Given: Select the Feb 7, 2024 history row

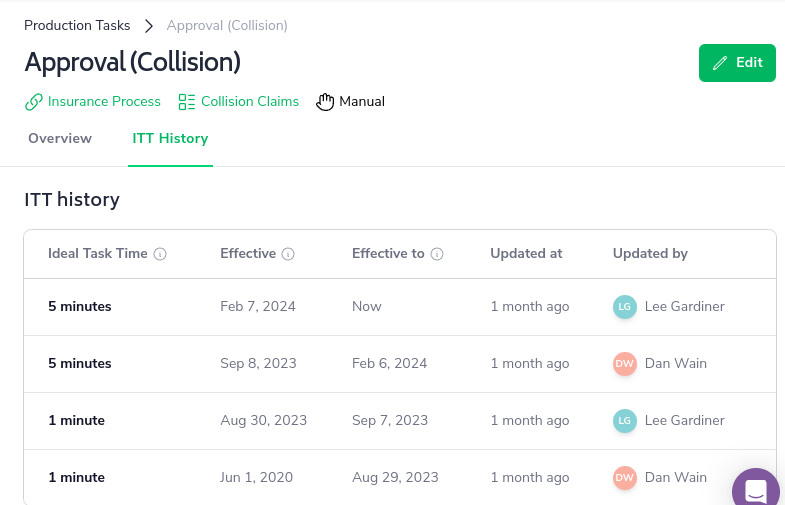Looking at the screenshot, I should point(258,307).
